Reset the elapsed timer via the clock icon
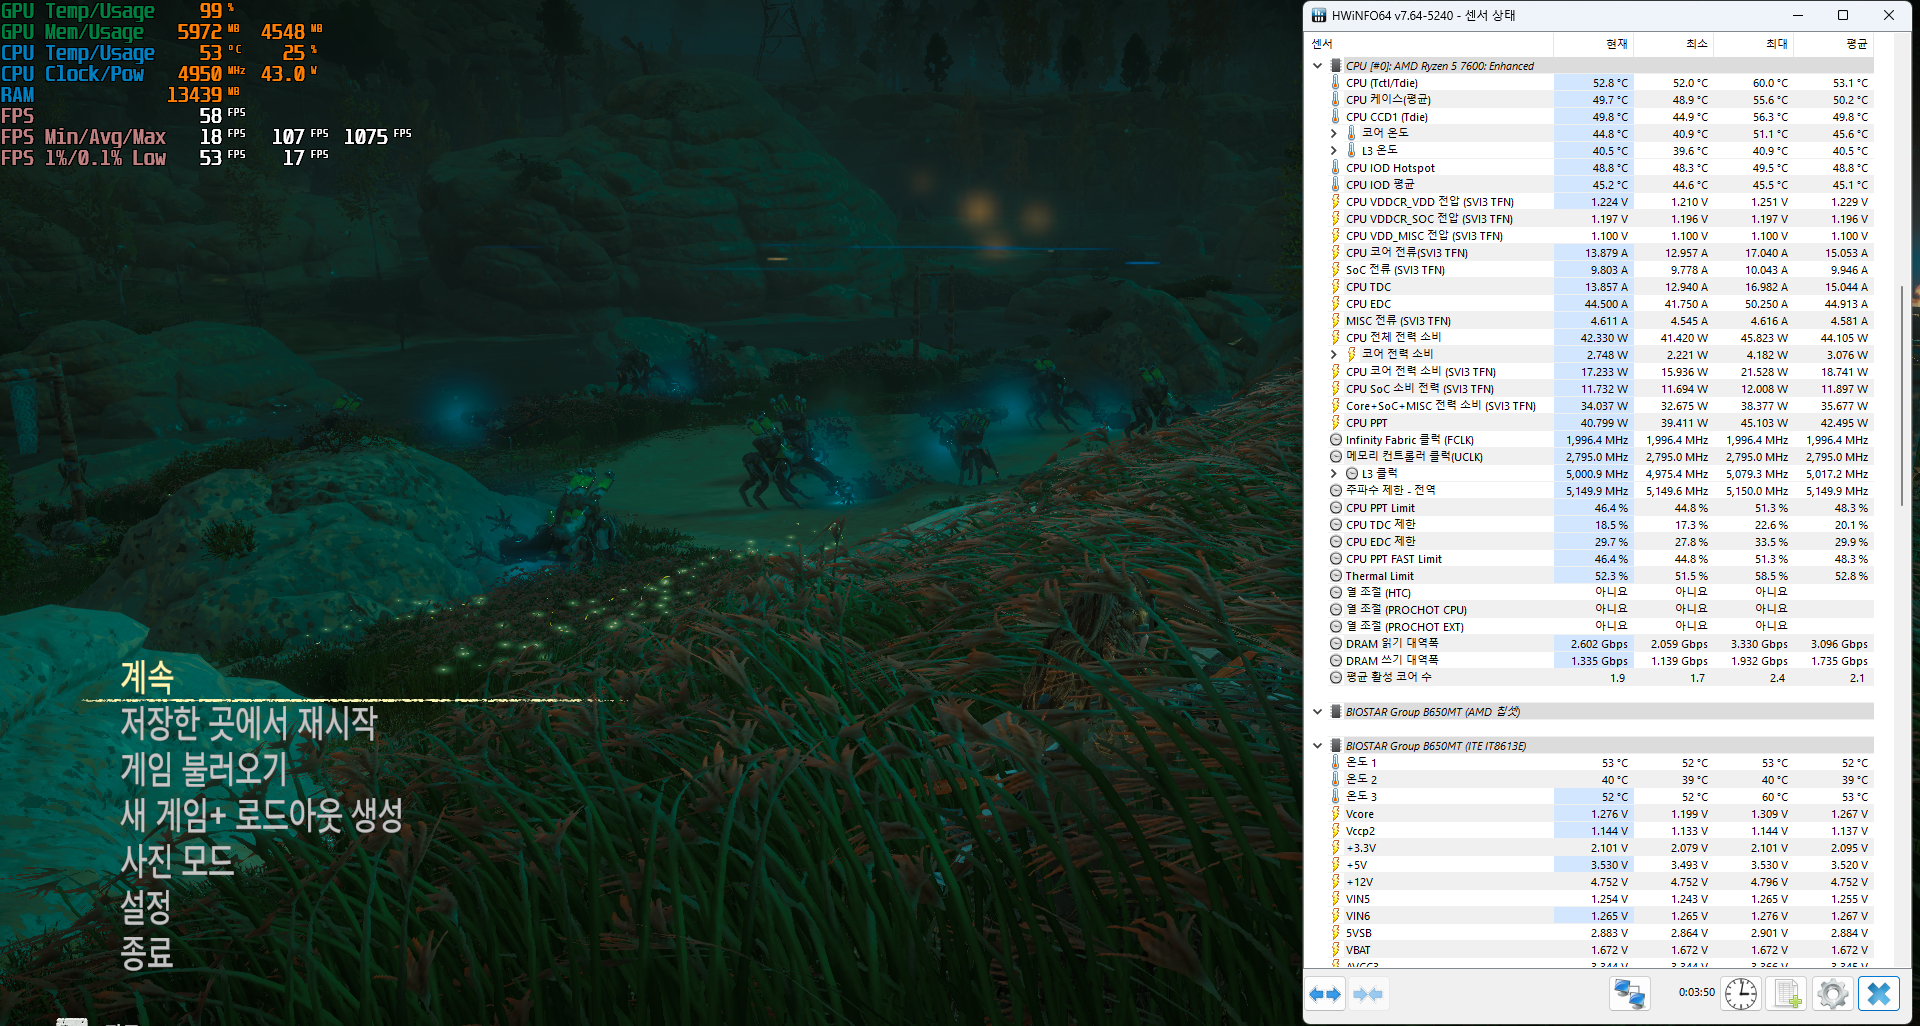The image size is (1920, 1026). click(x=1741, y=994)
